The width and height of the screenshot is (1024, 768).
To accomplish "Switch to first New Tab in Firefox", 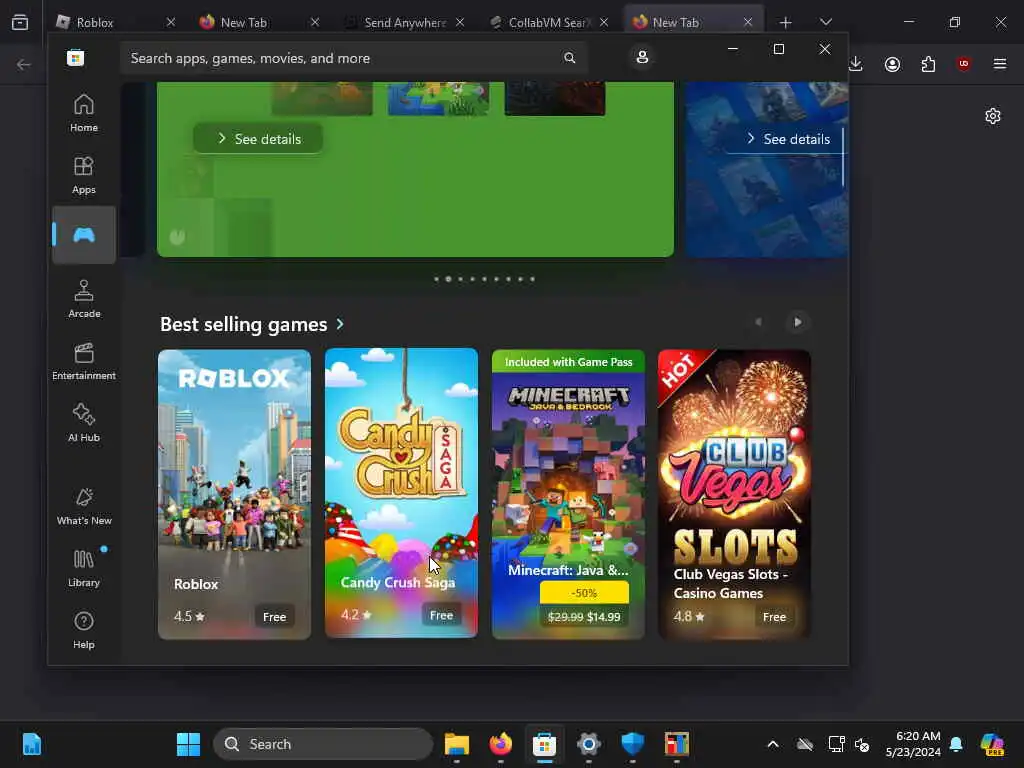I will (259, 22).
